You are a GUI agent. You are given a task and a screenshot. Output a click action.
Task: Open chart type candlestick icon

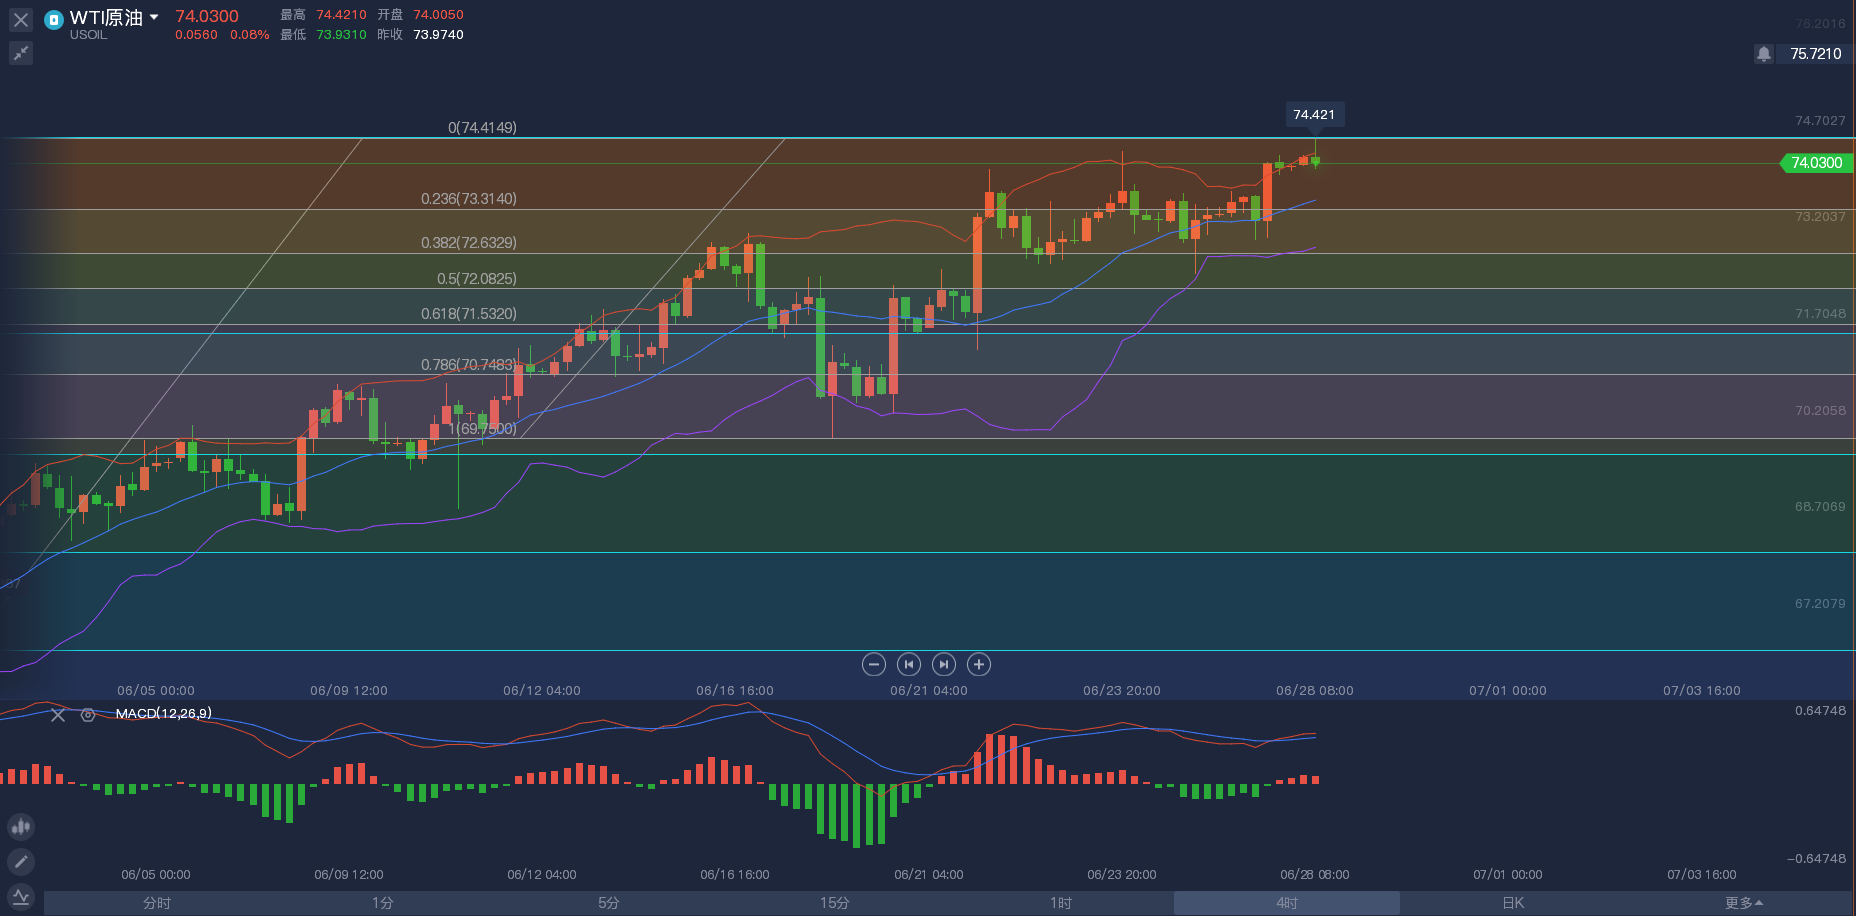point(21,826)
